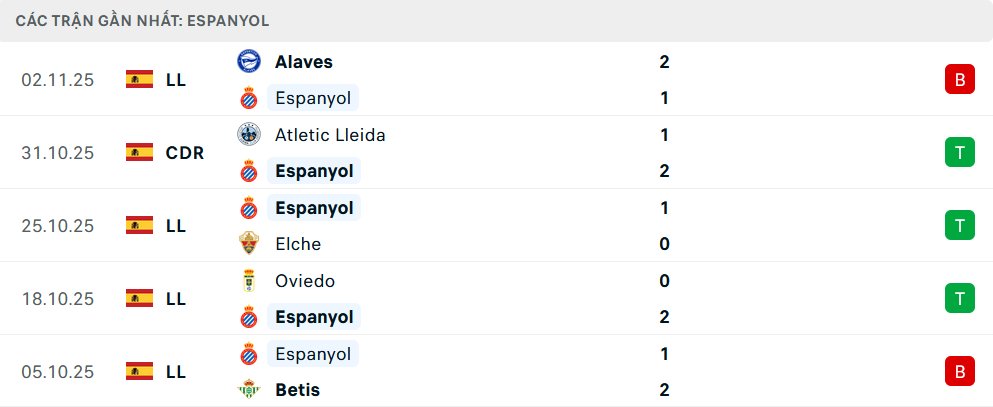Select the CDR competition label

click(185, 153)
